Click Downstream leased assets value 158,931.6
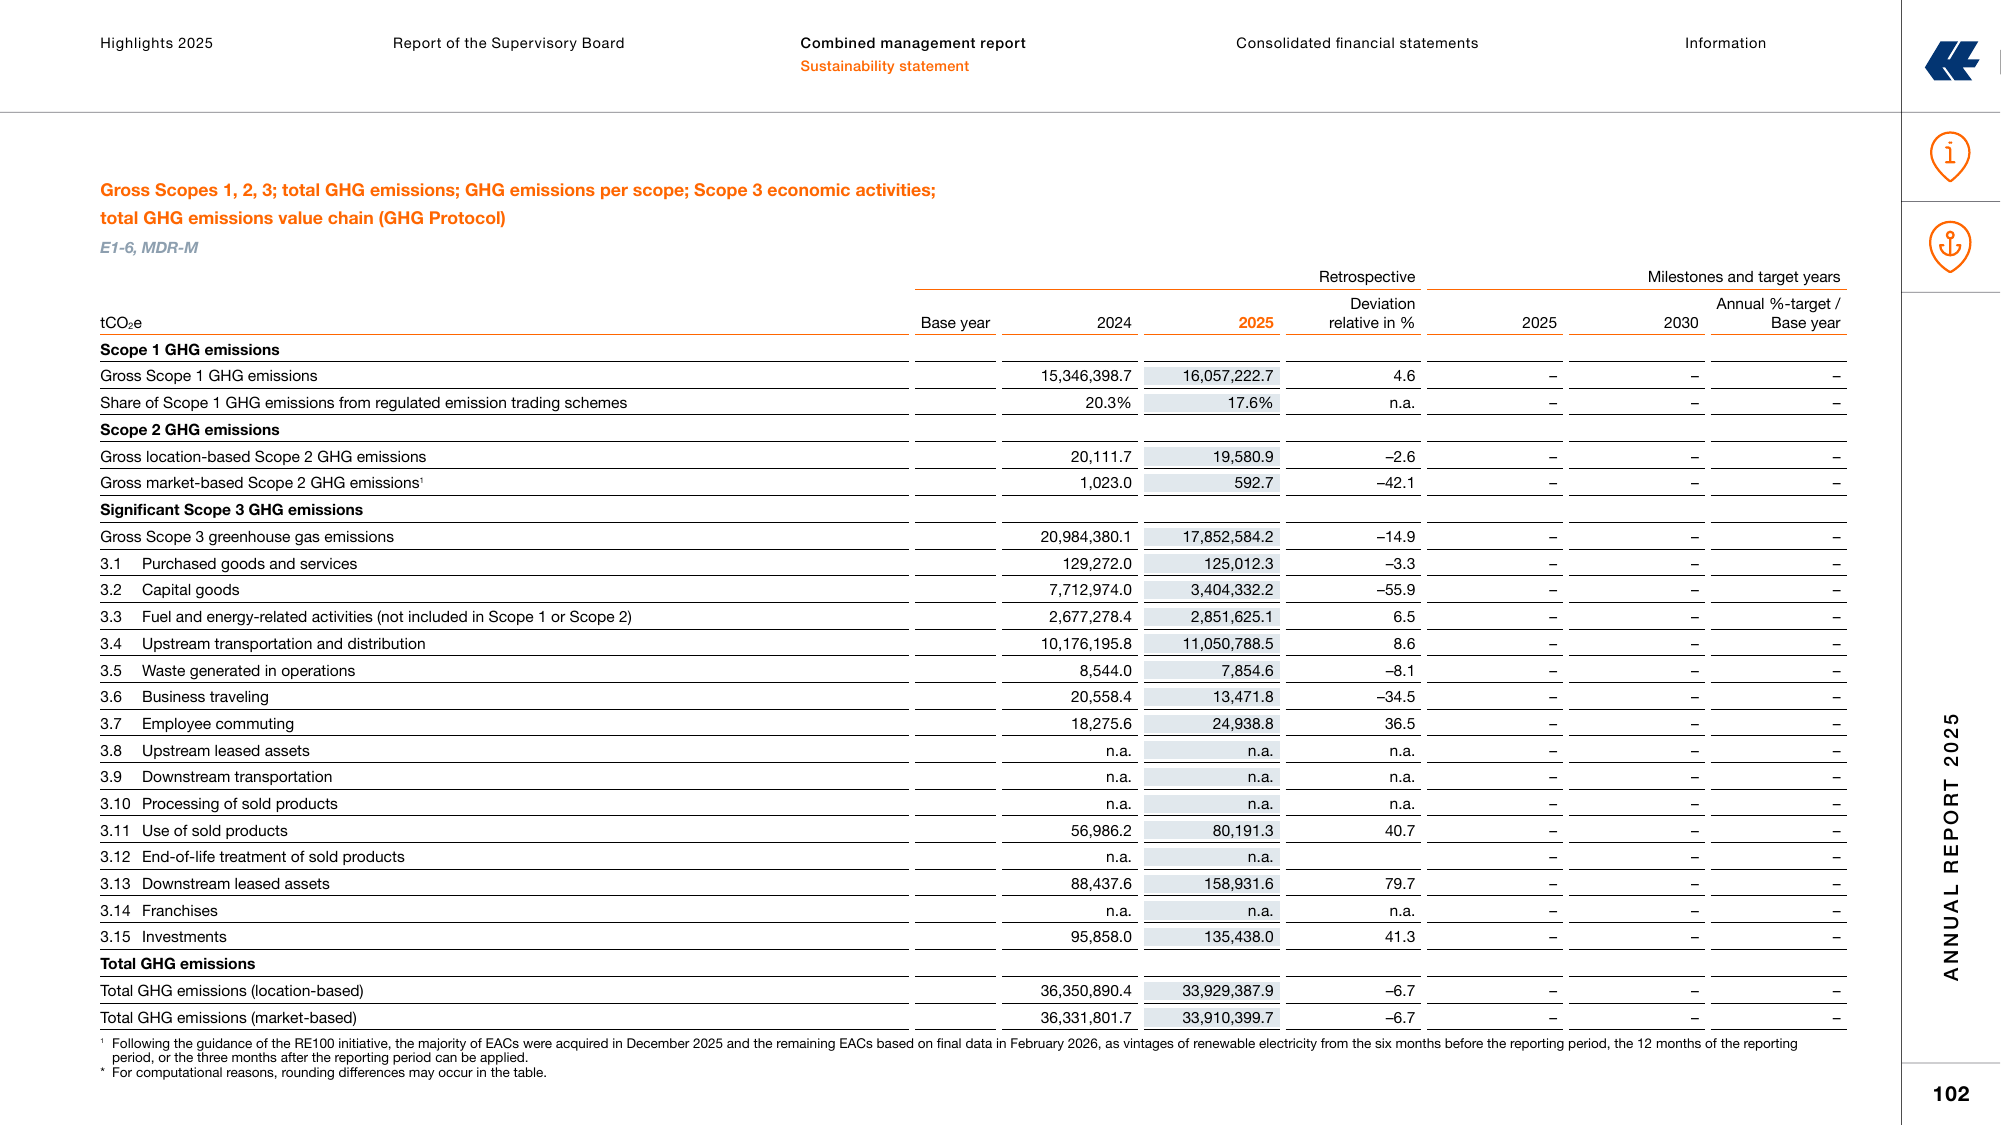 tap(1239, 884)
